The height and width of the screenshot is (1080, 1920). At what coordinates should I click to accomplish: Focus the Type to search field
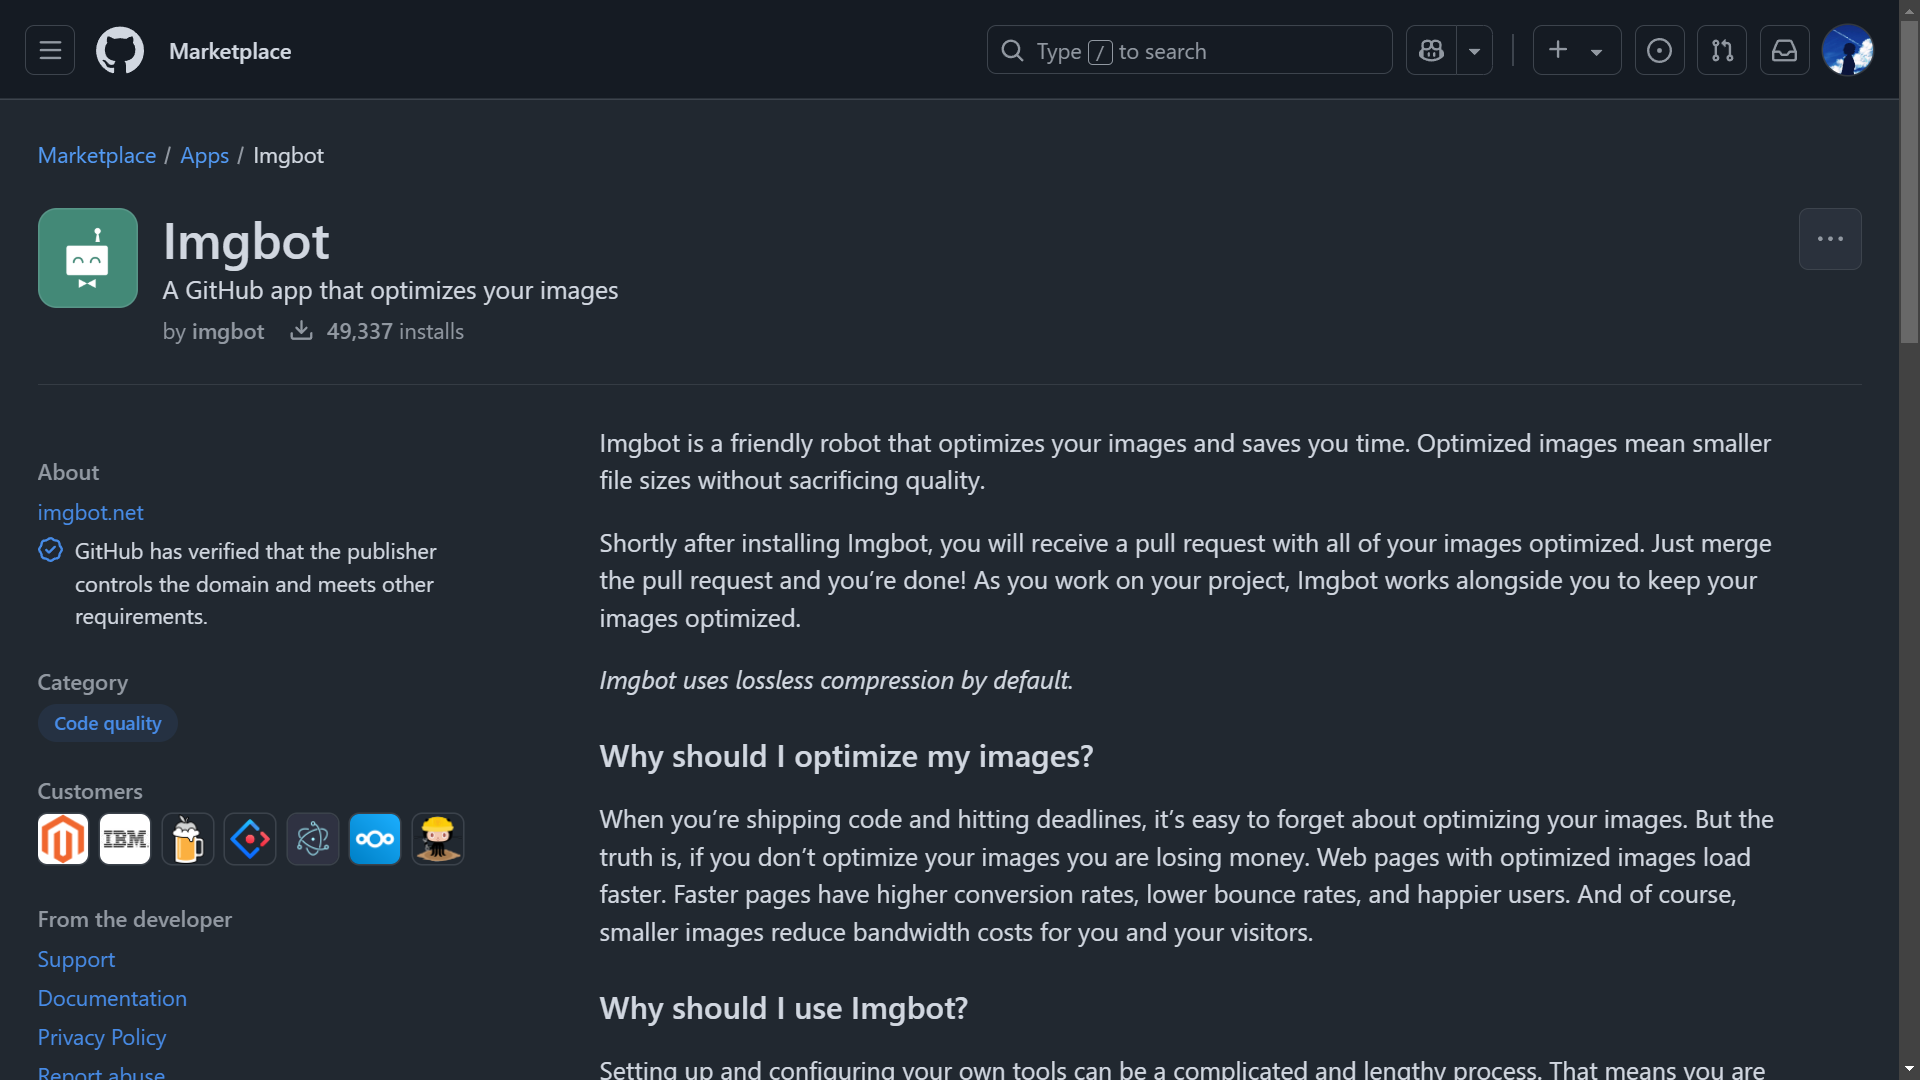pyautogui.click(x=1189, y=50)
